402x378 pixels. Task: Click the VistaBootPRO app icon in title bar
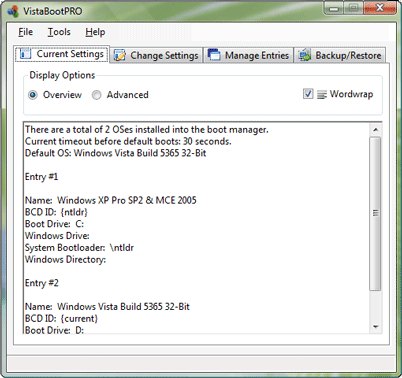(13, 11)
